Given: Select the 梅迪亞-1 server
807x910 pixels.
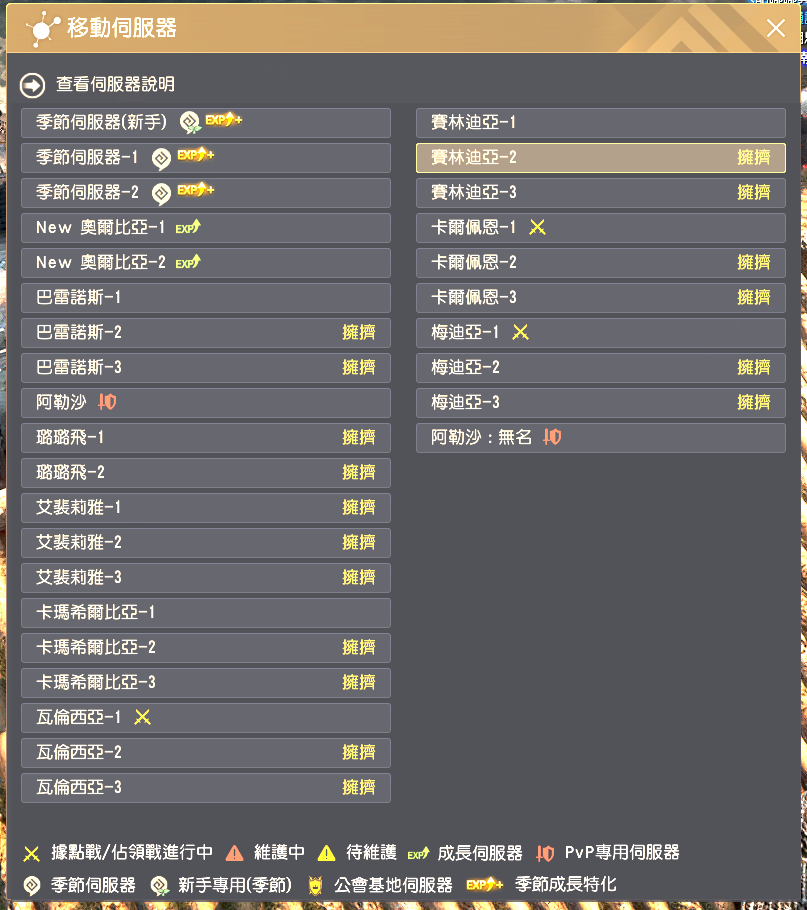Looking at the screenshot, I should [601, 333].
